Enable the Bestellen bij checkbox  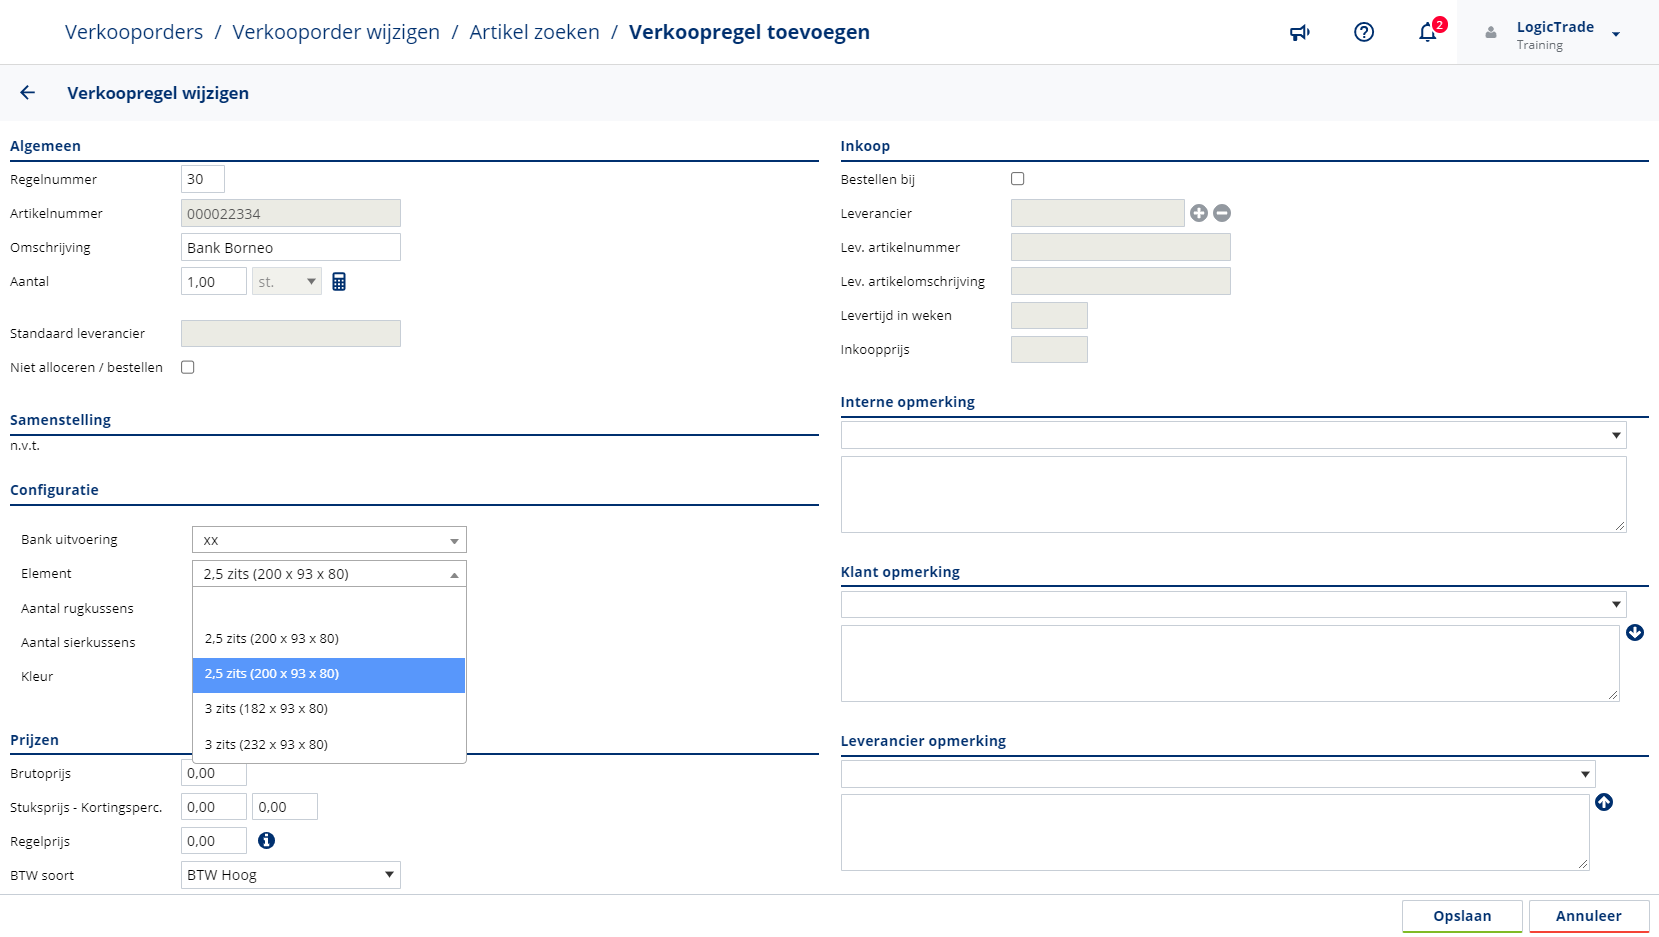pos(1017,179)
